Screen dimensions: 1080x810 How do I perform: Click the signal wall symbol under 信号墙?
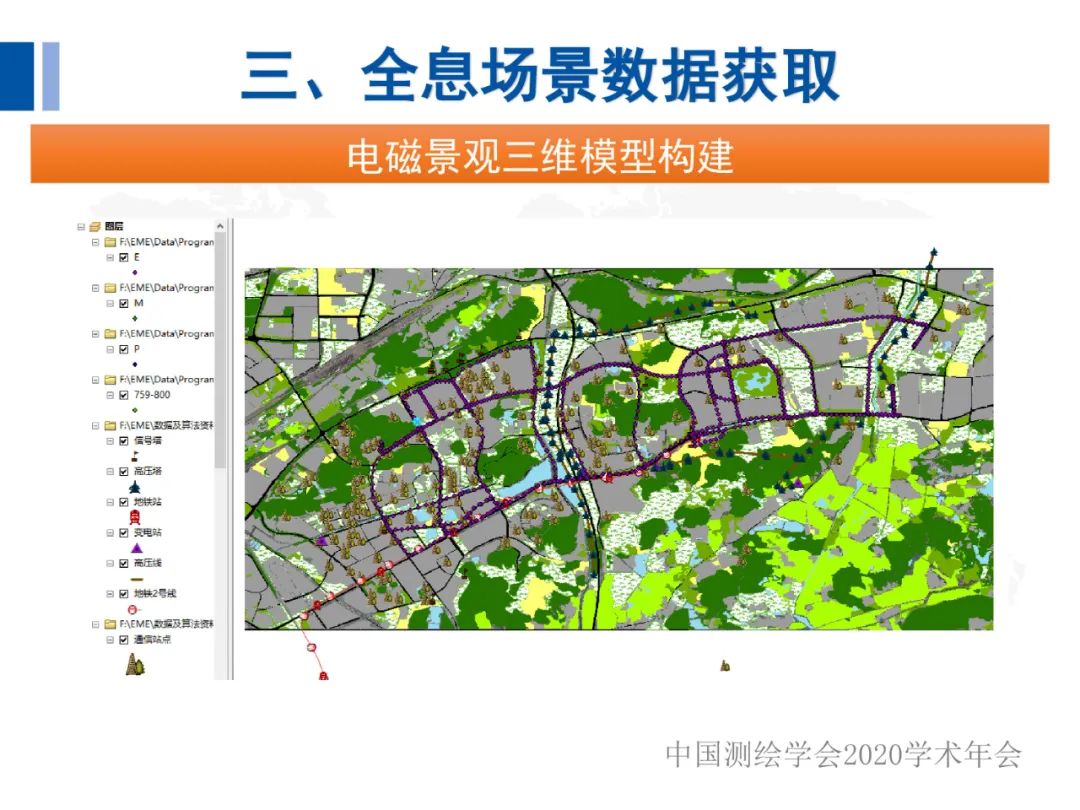point(134,456)
